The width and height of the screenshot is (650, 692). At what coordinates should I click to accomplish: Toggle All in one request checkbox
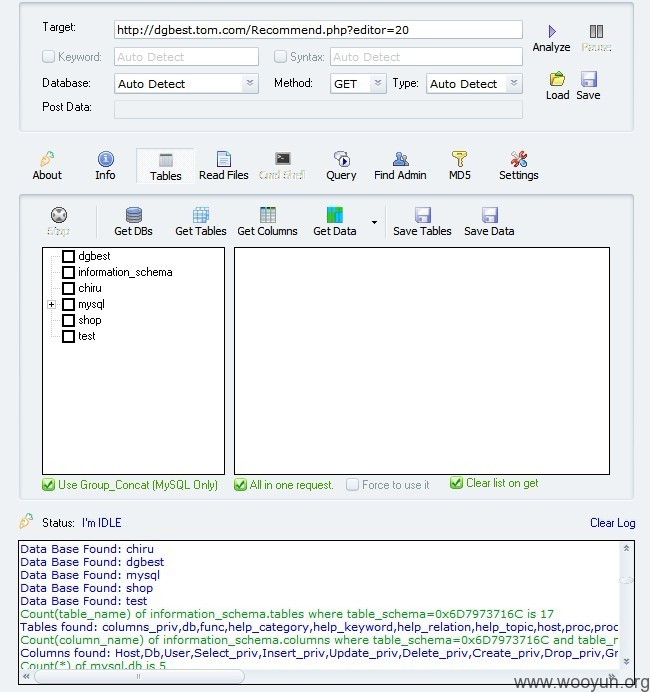click(x=240, y=485)
